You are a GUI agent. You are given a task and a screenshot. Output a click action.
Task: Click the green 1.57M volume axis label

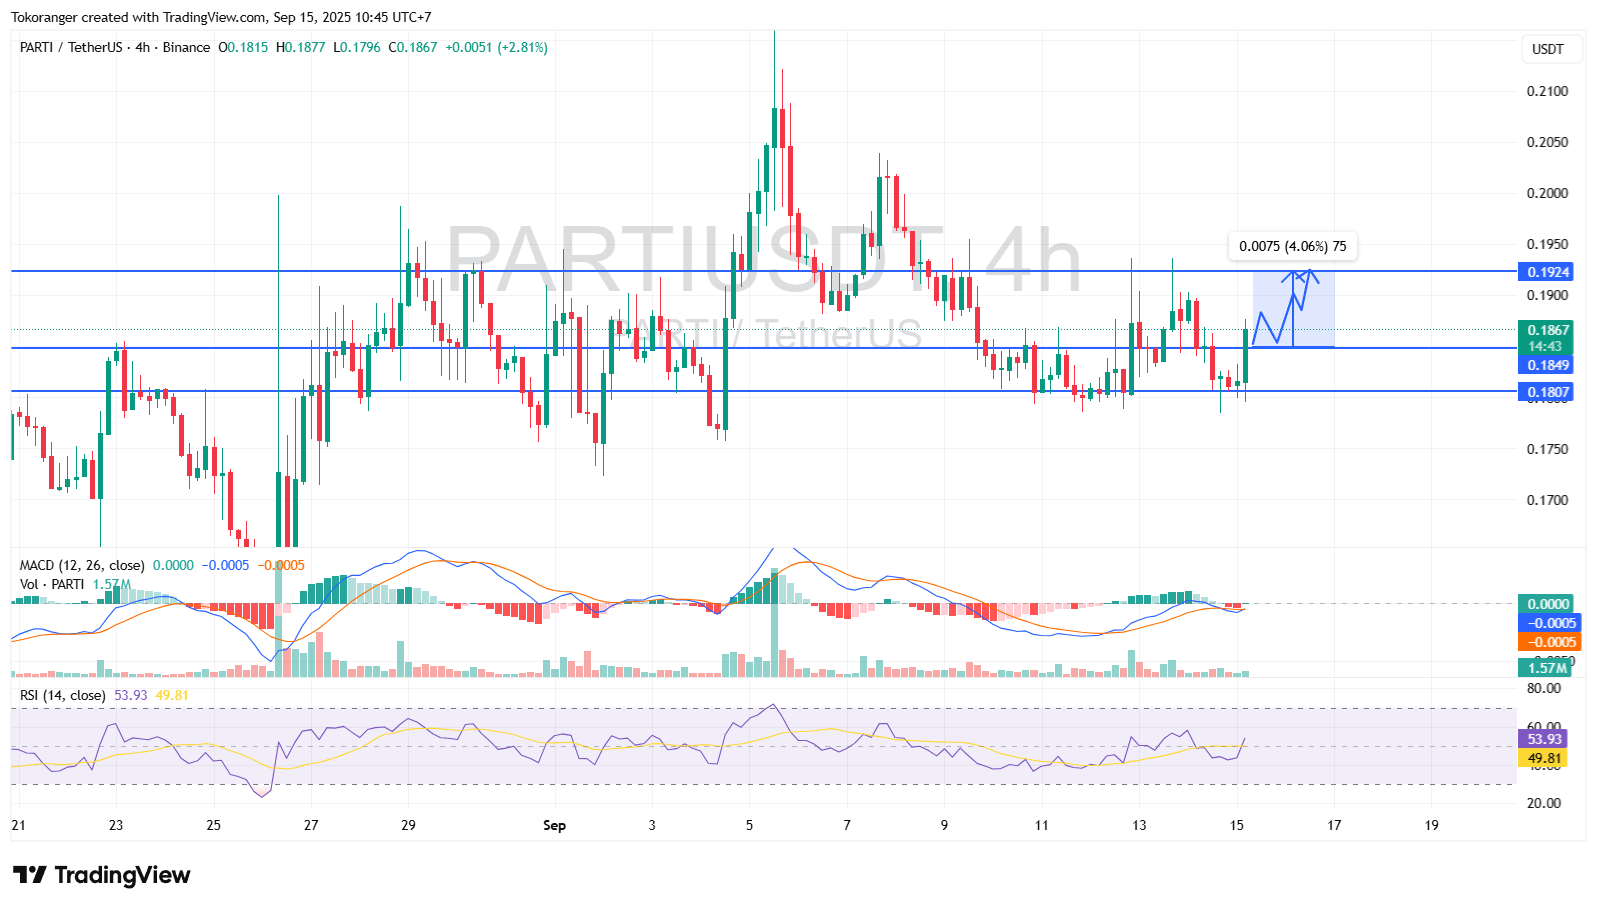1546,668
